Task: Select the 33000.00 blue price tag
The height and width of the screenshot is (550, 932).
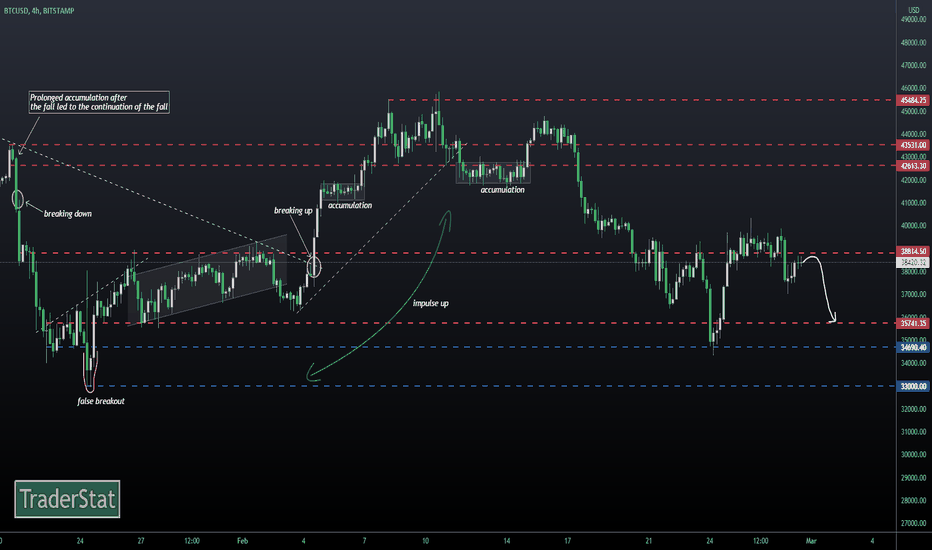Action: pyautogui.click(x=913, y=386)
